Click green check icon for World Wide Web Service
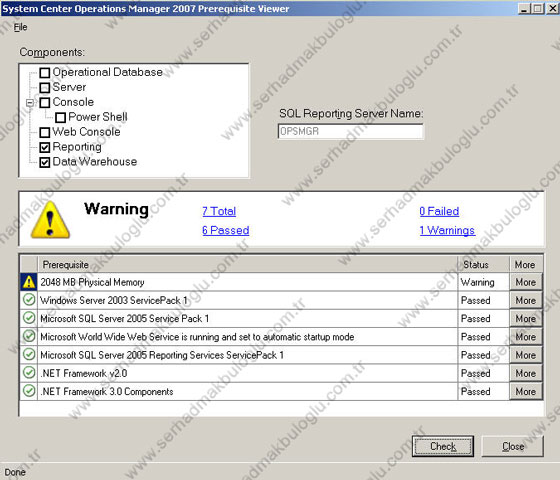The height and width of the screenshot is (480, 560). click(29, 336)
